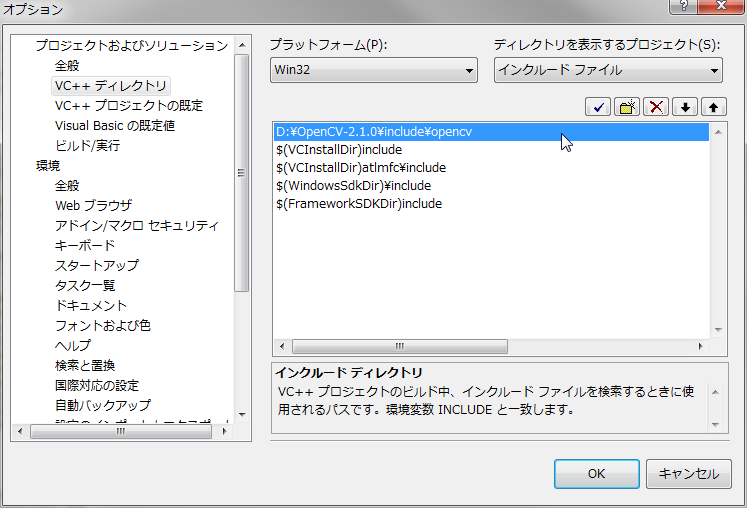The width and height of the screenshot is (747, 508).
Task: Select the D:¥OpenCV-2.1.0¥include¥opencv entry
Action: coord(491,132)
